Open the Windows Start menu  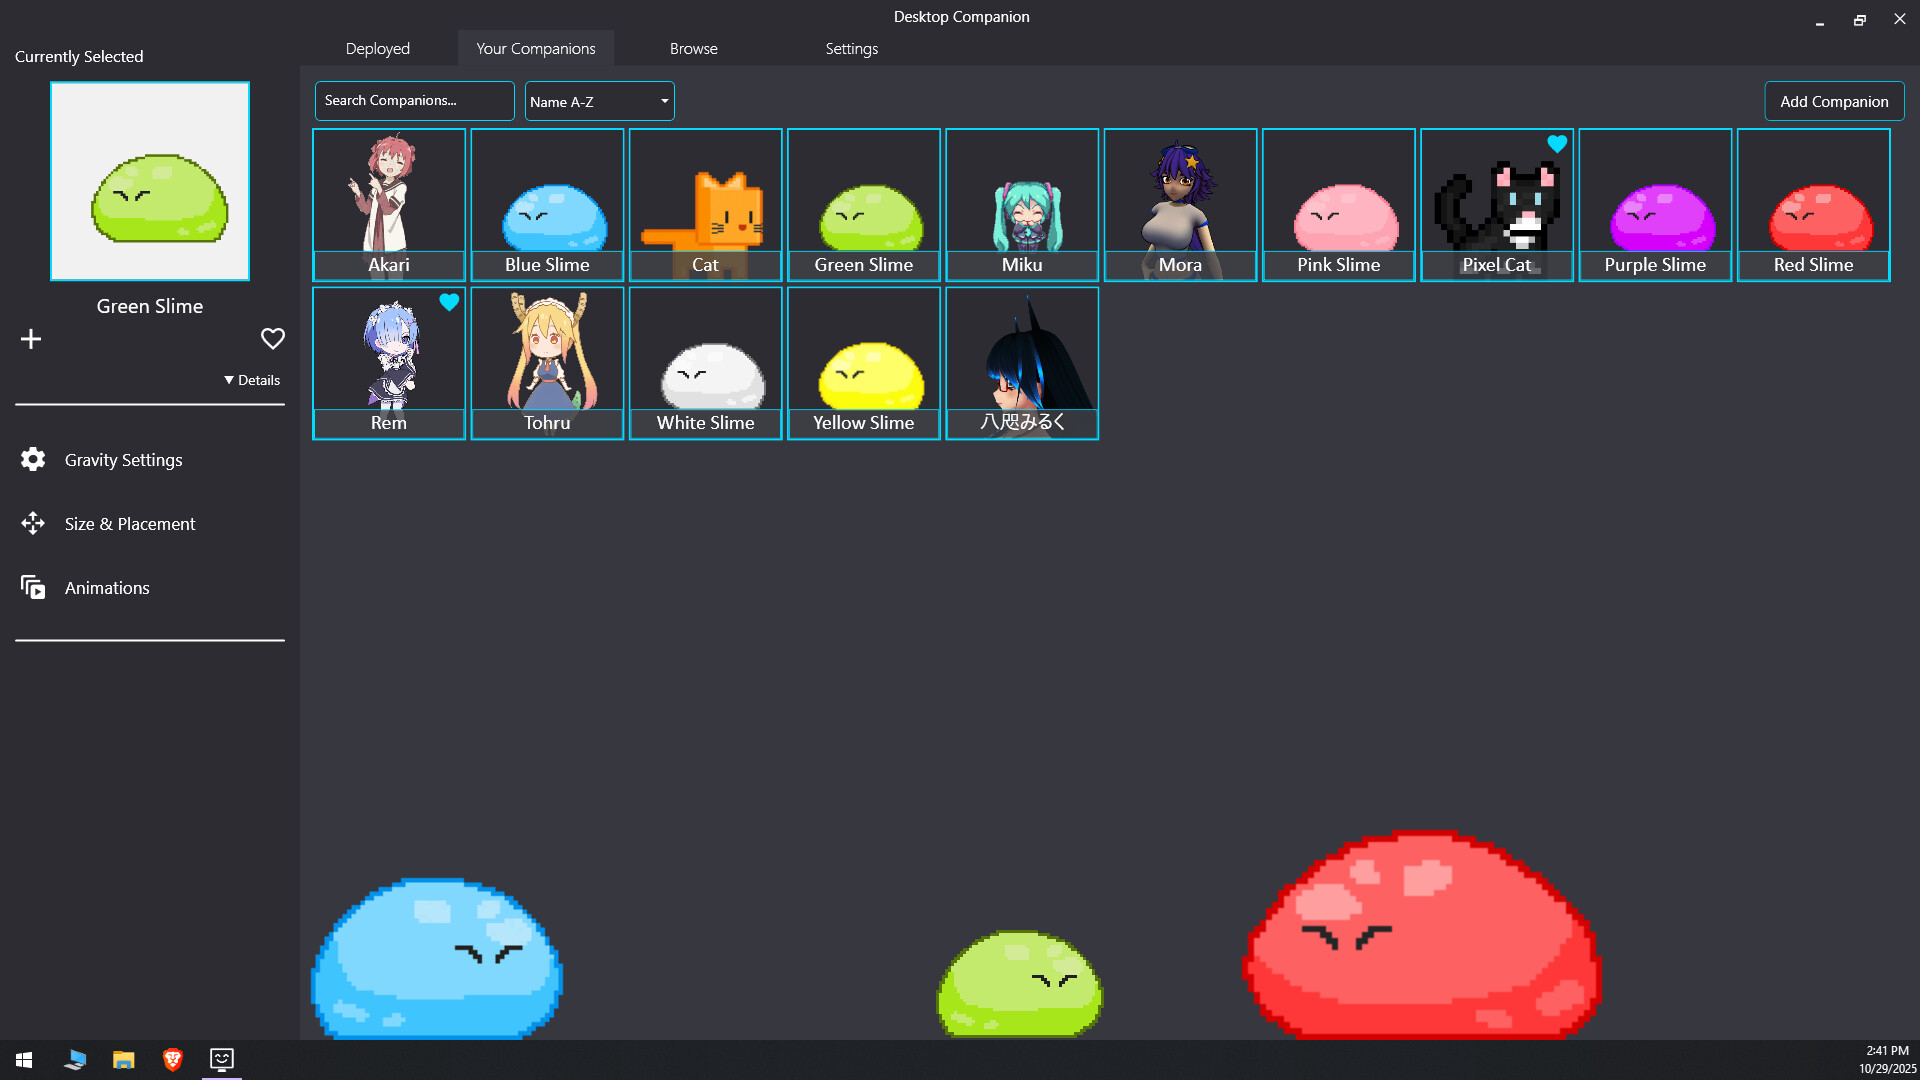pyautogui.click(x=21, y=1060)
